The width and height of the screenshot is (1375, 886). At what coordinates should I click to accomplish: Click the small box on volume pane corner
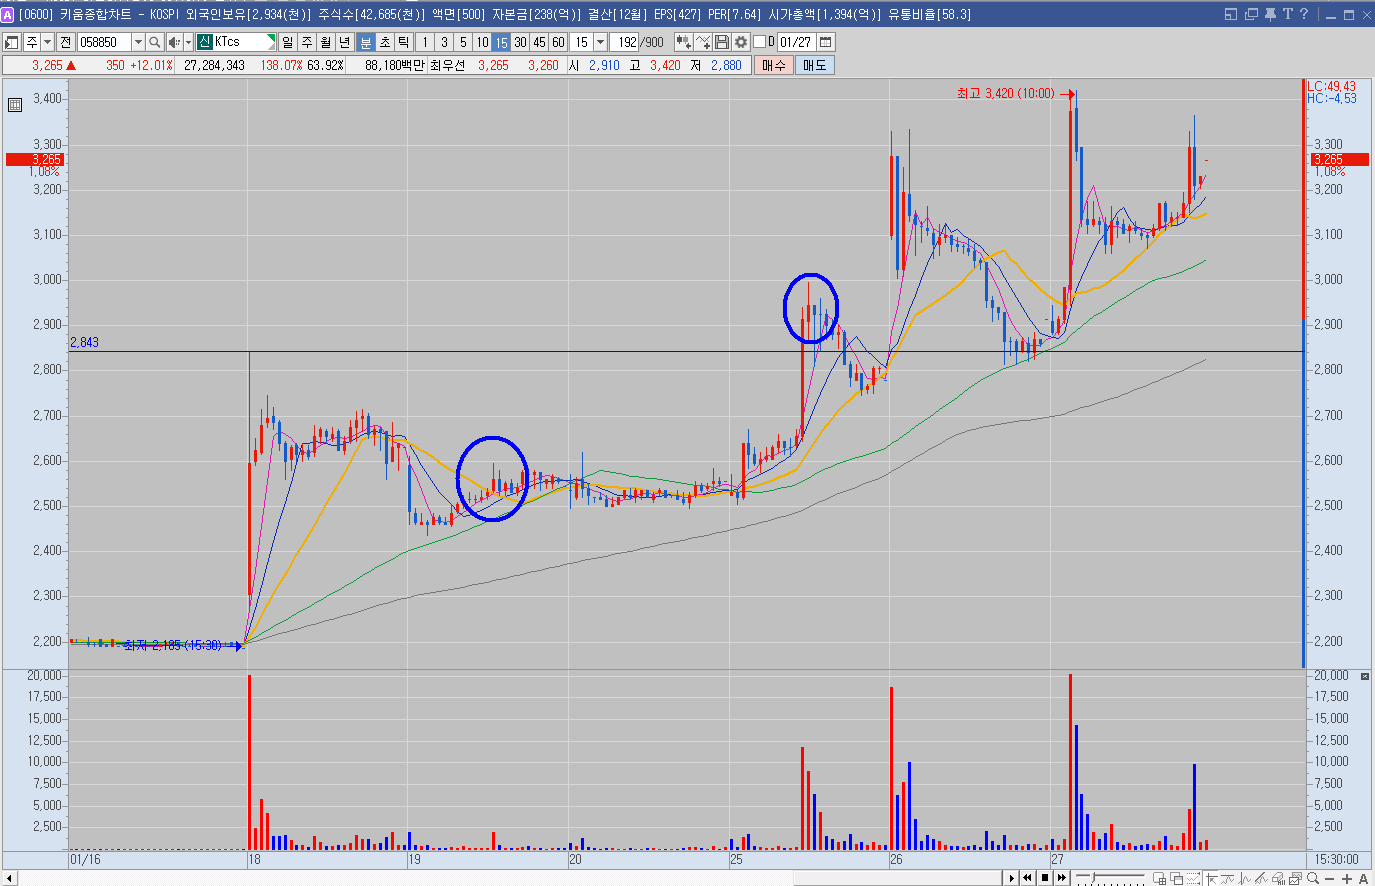click(x=1365, y=677)
